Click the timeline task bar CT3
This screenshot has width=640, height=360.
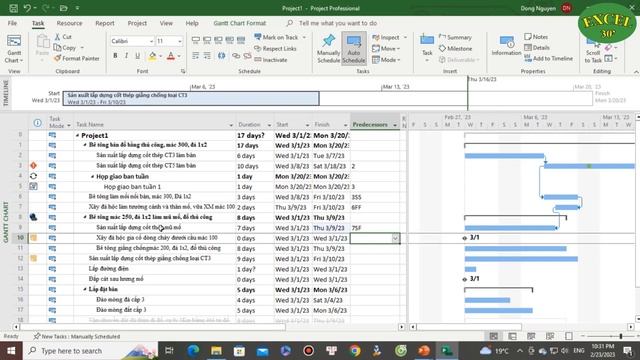pyautogui.click(x=191, y=98)
